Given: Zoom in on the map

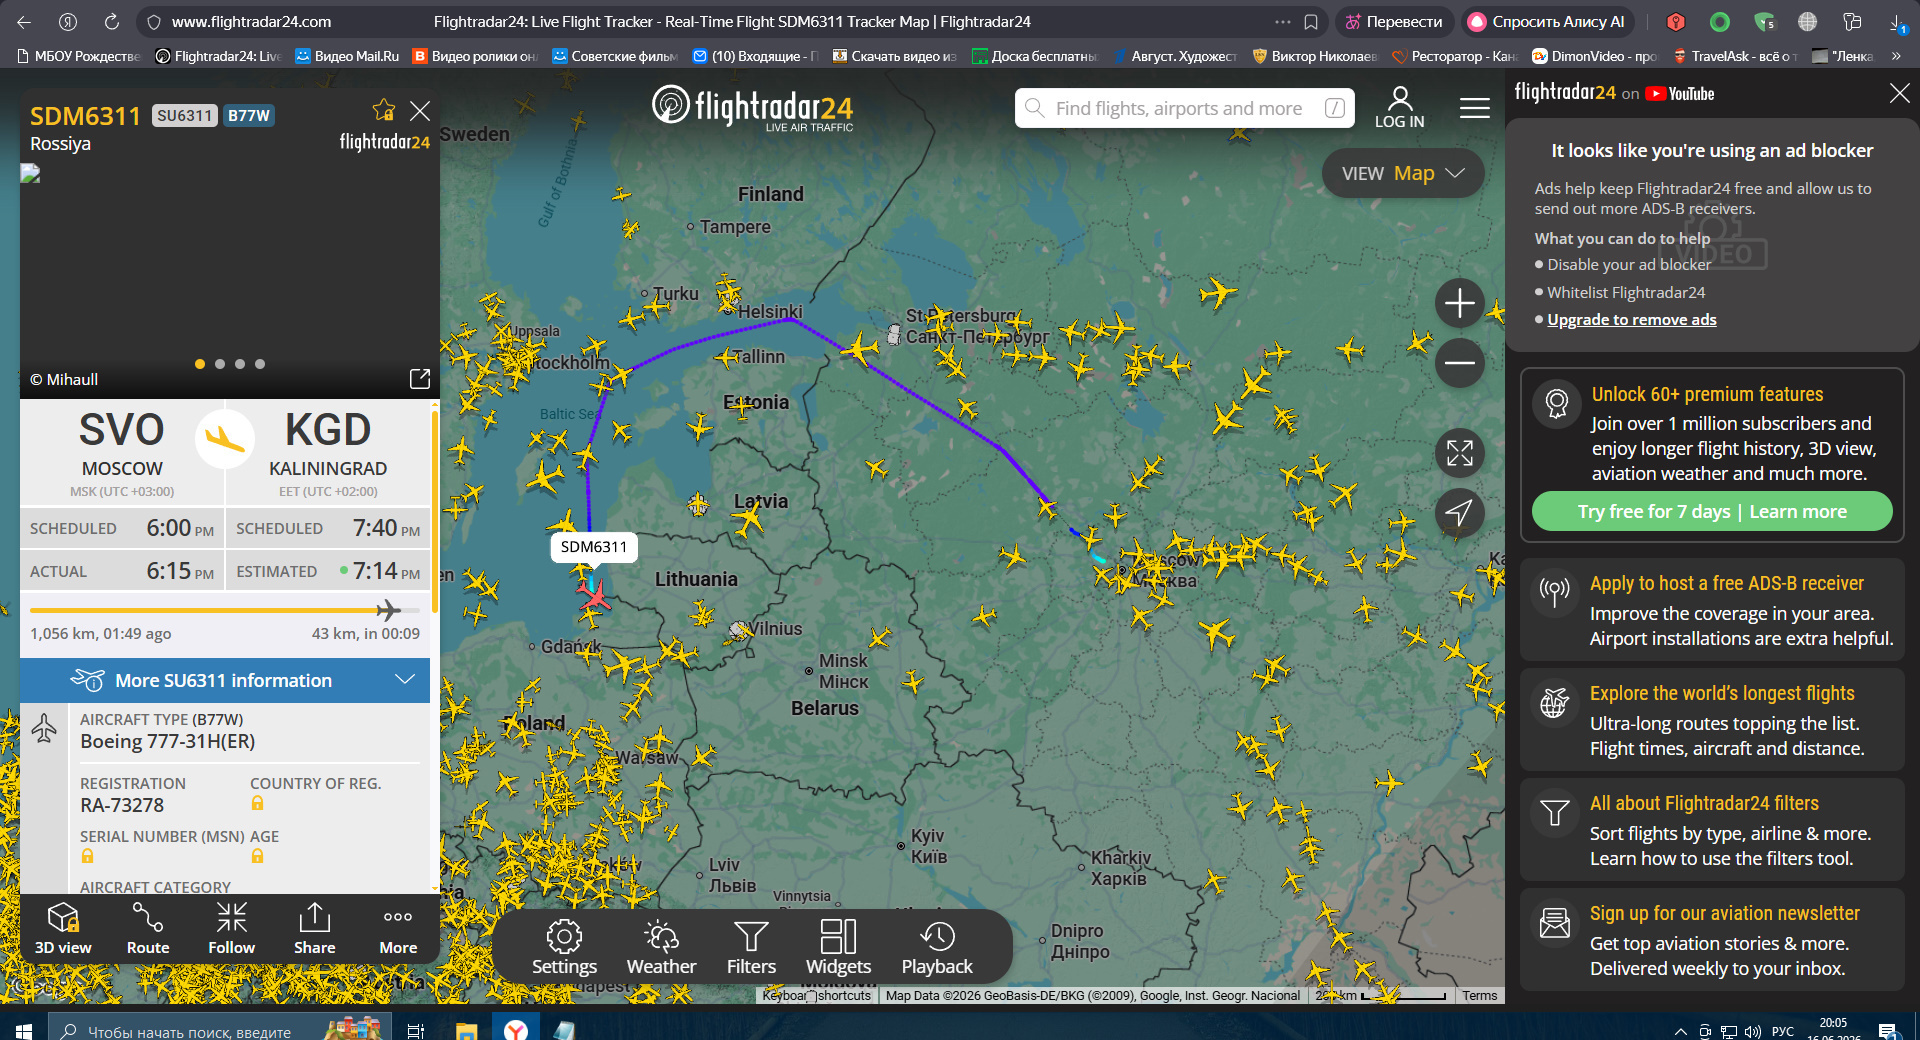Looking at the screenshot, I should point(1460,303).
